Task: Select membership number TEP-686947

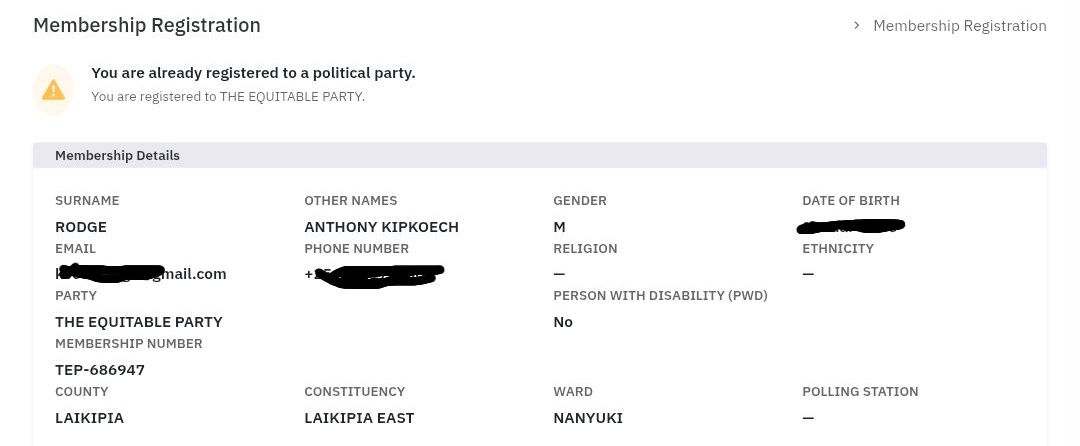Action: (x=100, y=370)
